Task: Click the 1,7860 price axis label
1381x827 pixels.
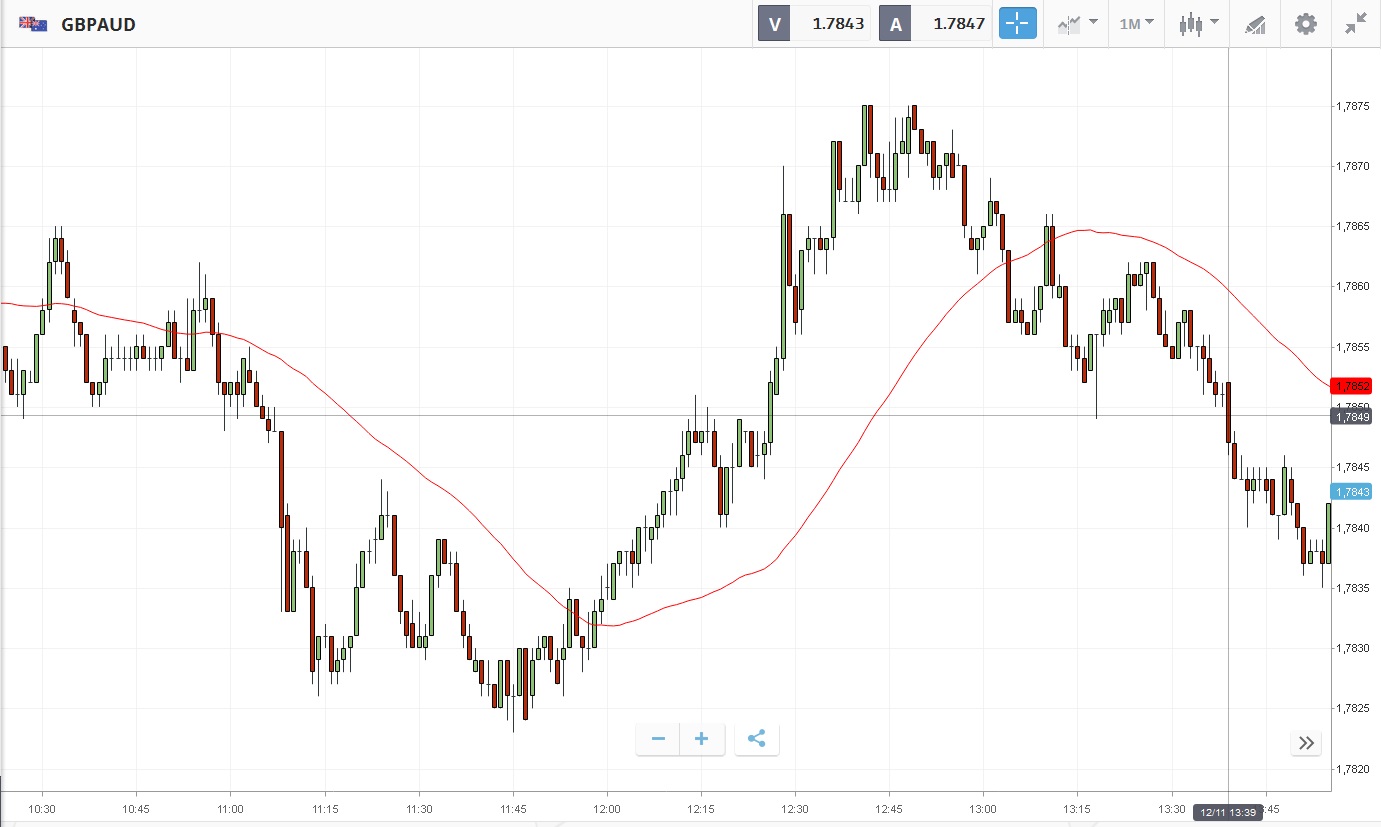Action: (1353, 287)
